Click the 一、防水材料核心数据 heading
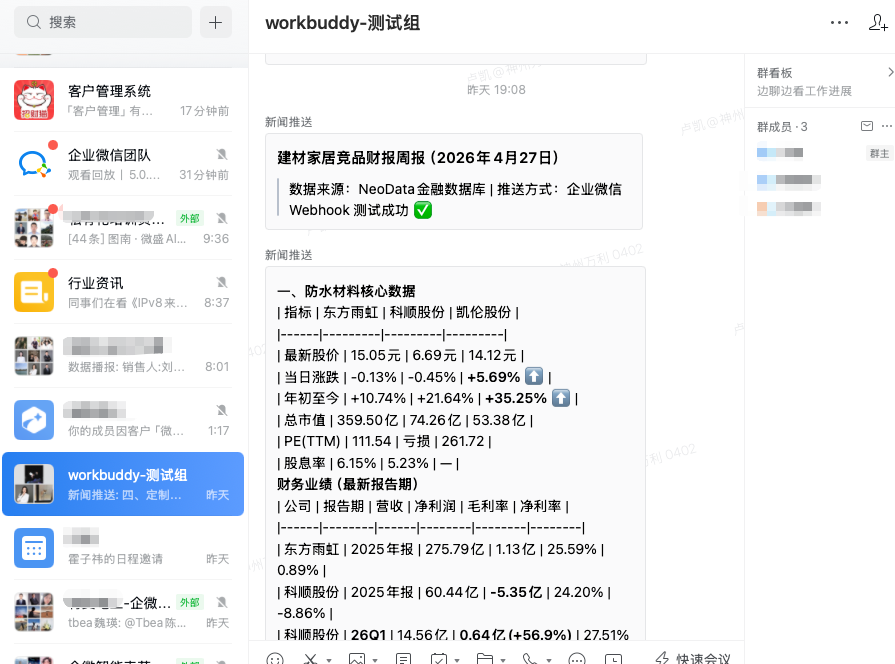Viewport: 895px width, 664px height. pyautogui.click(x=346, y=291)
